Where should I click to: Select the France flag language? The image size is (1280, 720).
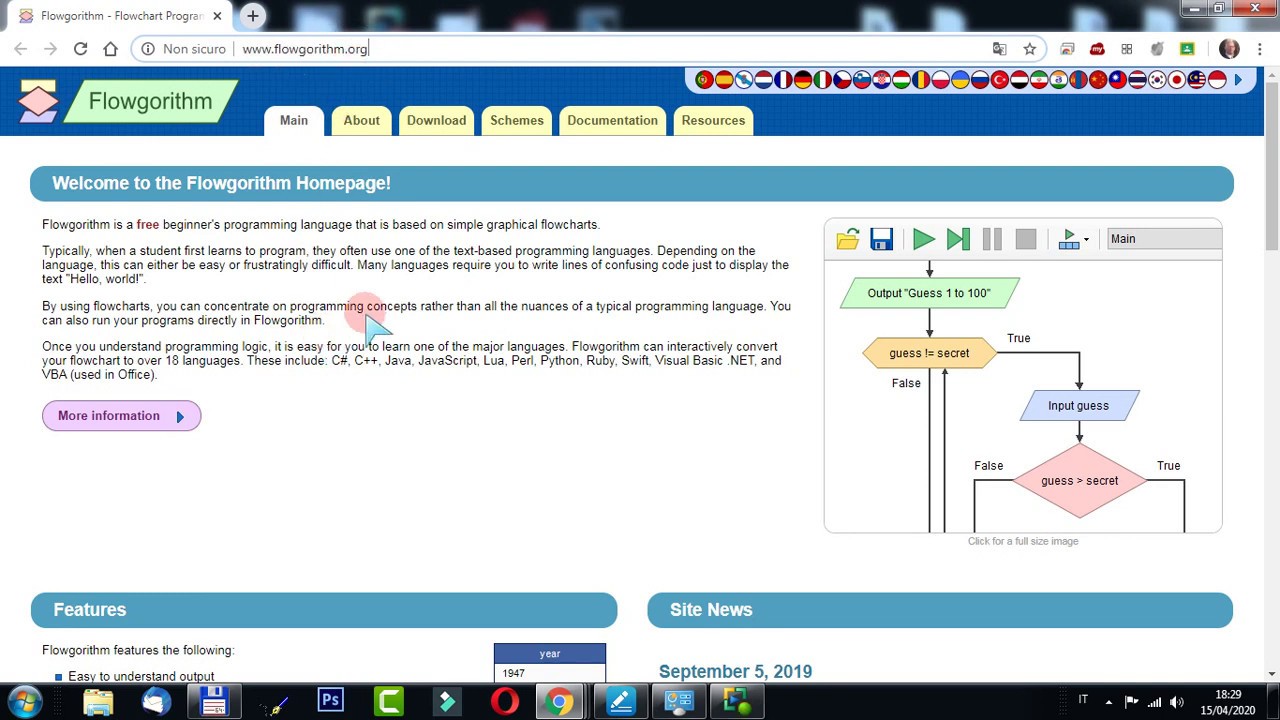[x=783, y=80]
